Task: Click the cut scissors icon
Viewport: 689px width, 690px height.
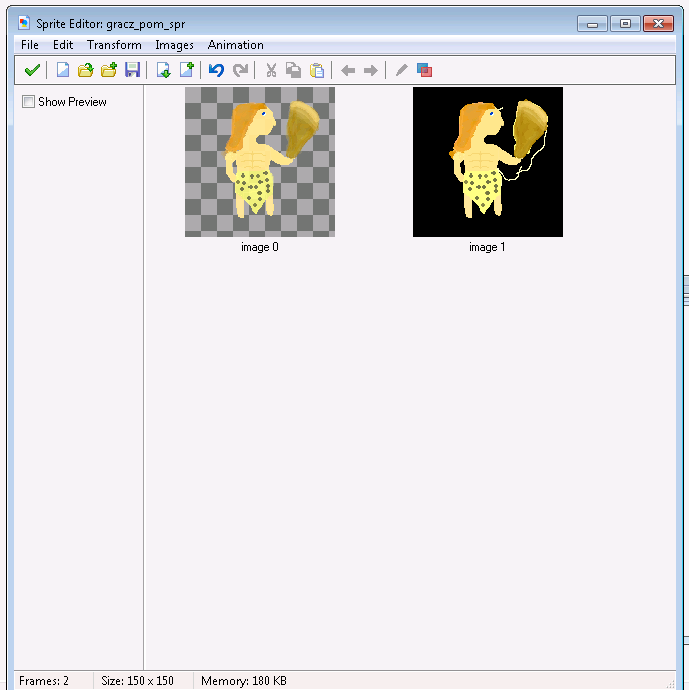Action: 270,70
